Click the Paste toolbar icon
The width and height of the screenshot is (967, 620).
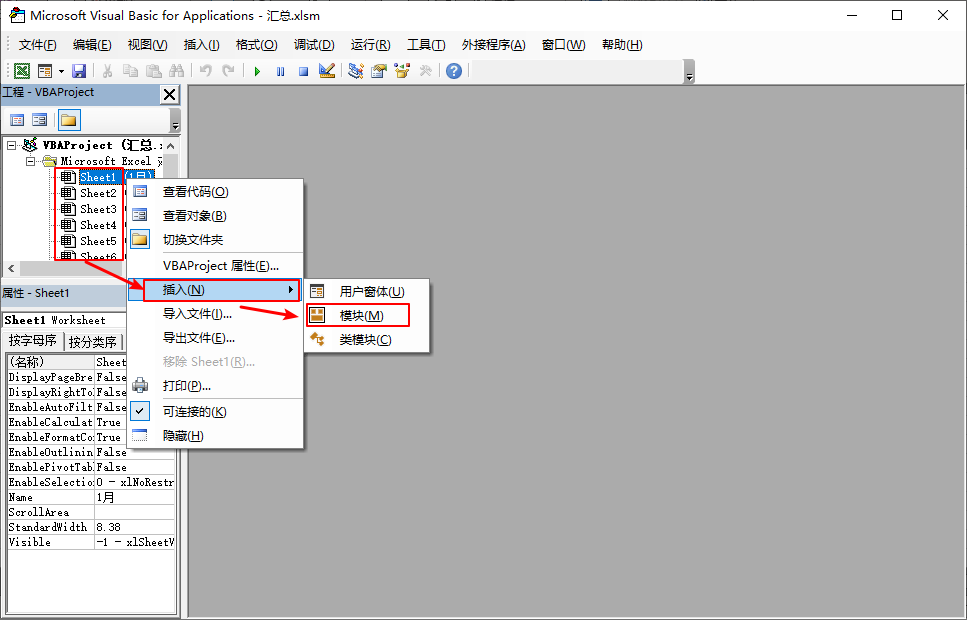click(153, 71)
